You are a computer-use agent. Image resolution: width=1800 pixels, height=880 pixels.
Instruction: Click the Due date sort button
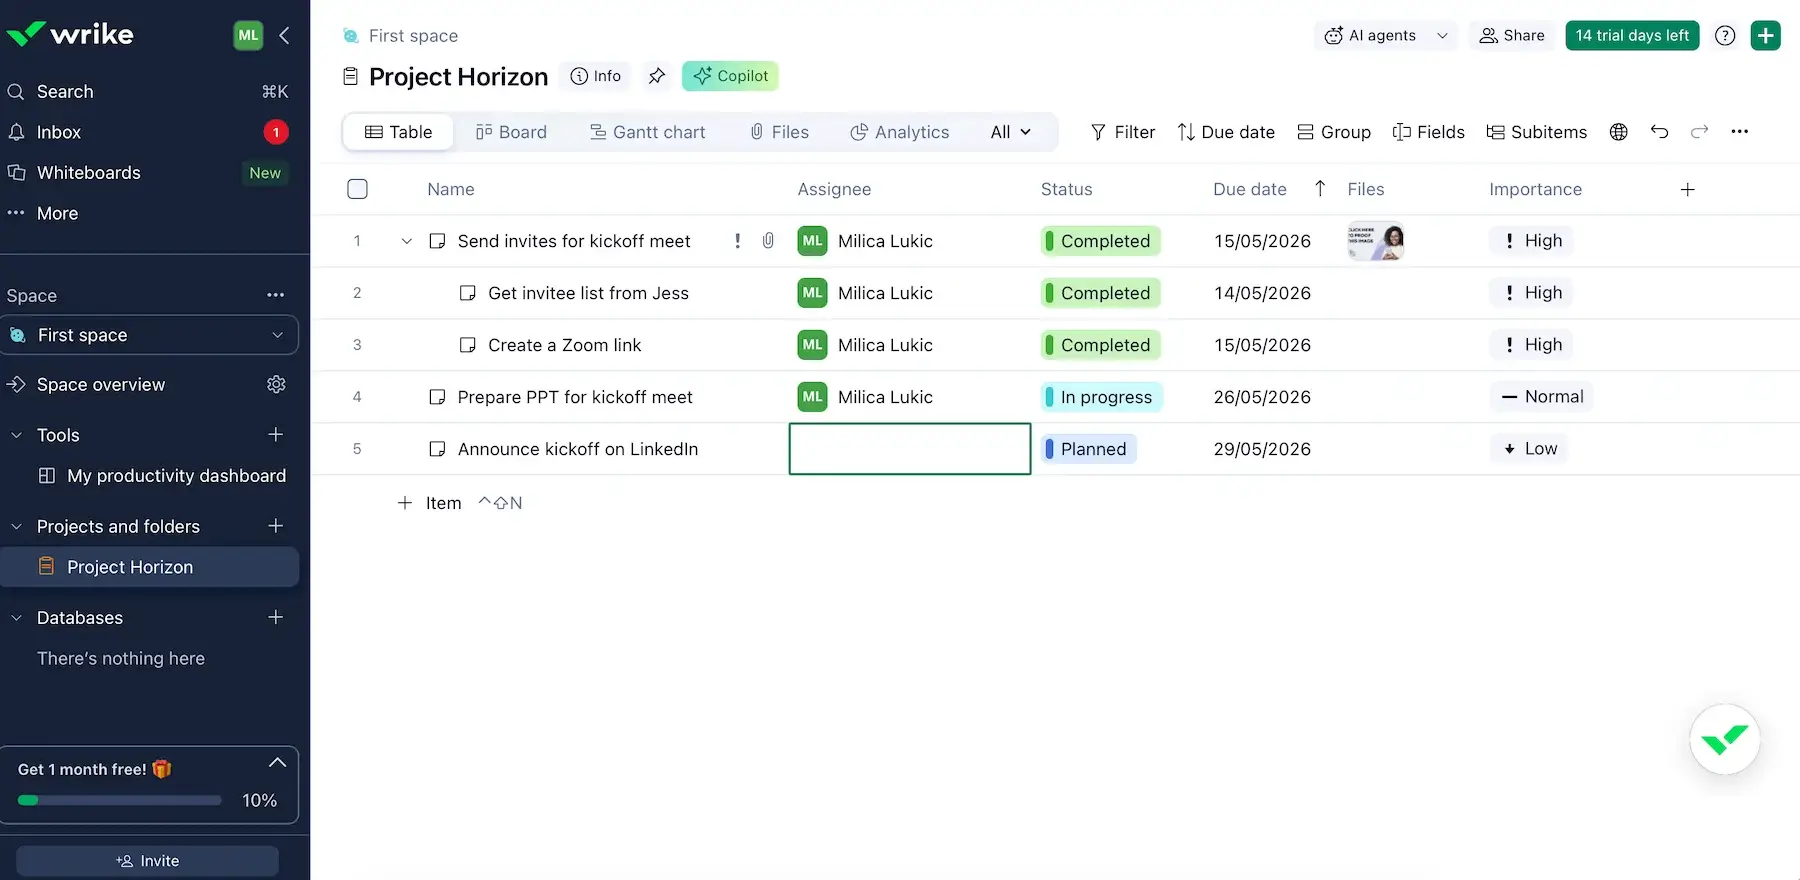point(1226,132)
